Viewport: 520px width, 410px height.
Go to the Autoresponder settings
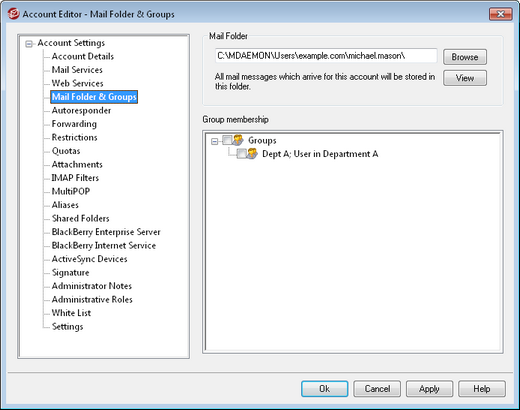coord(81,110)
